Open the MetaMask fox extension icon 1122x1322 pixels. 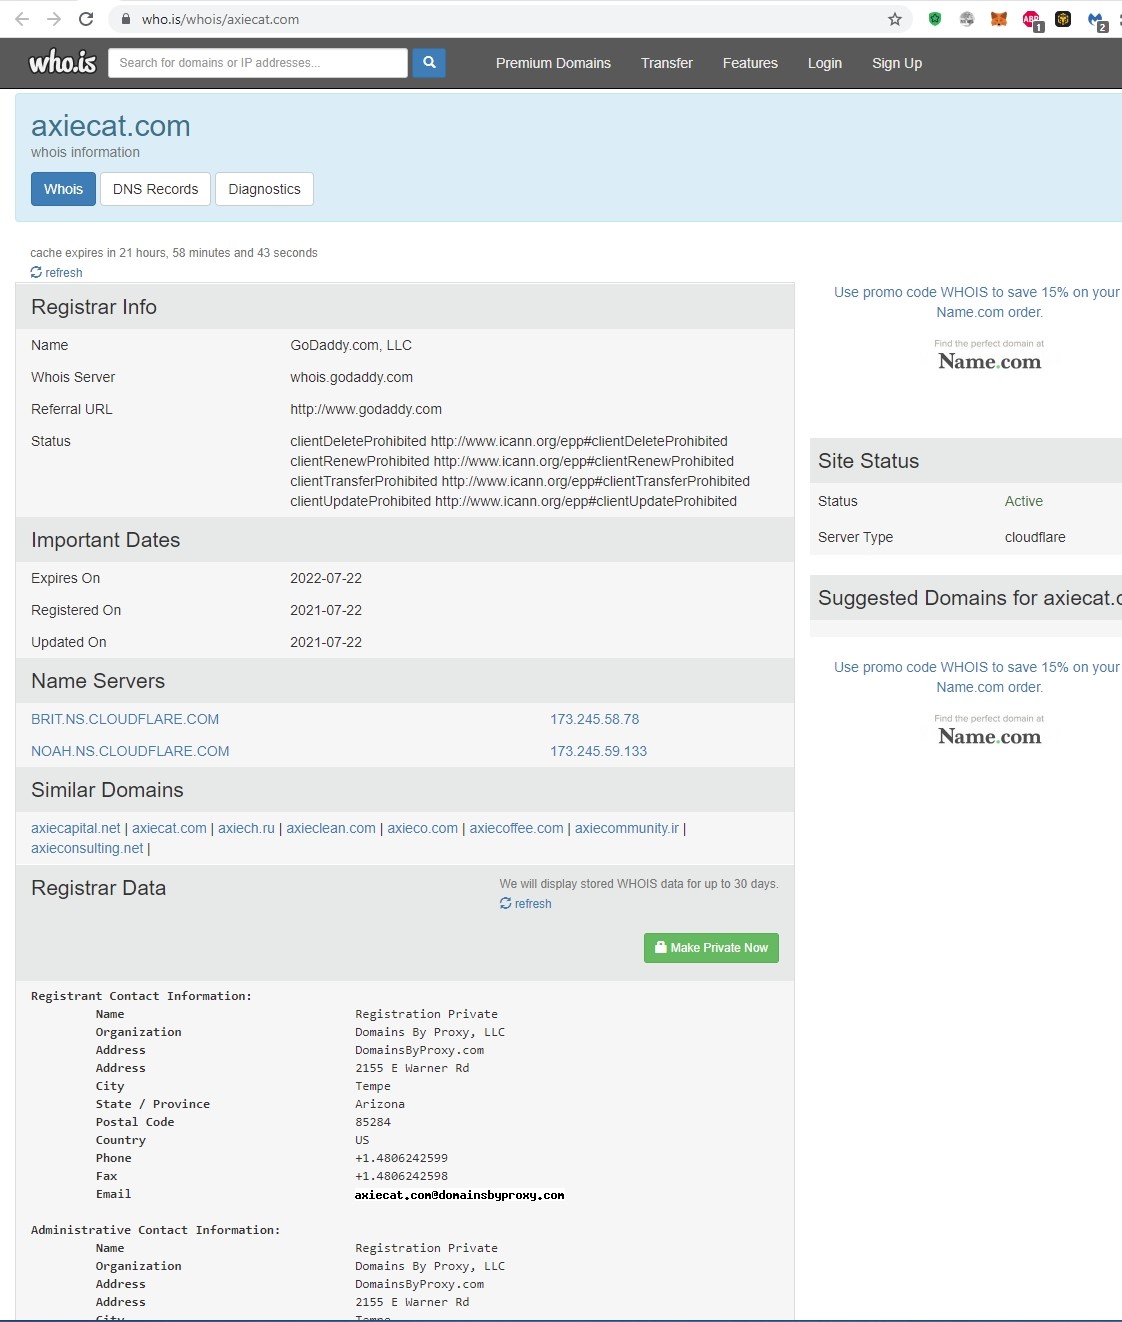click(x=999, y=19)
